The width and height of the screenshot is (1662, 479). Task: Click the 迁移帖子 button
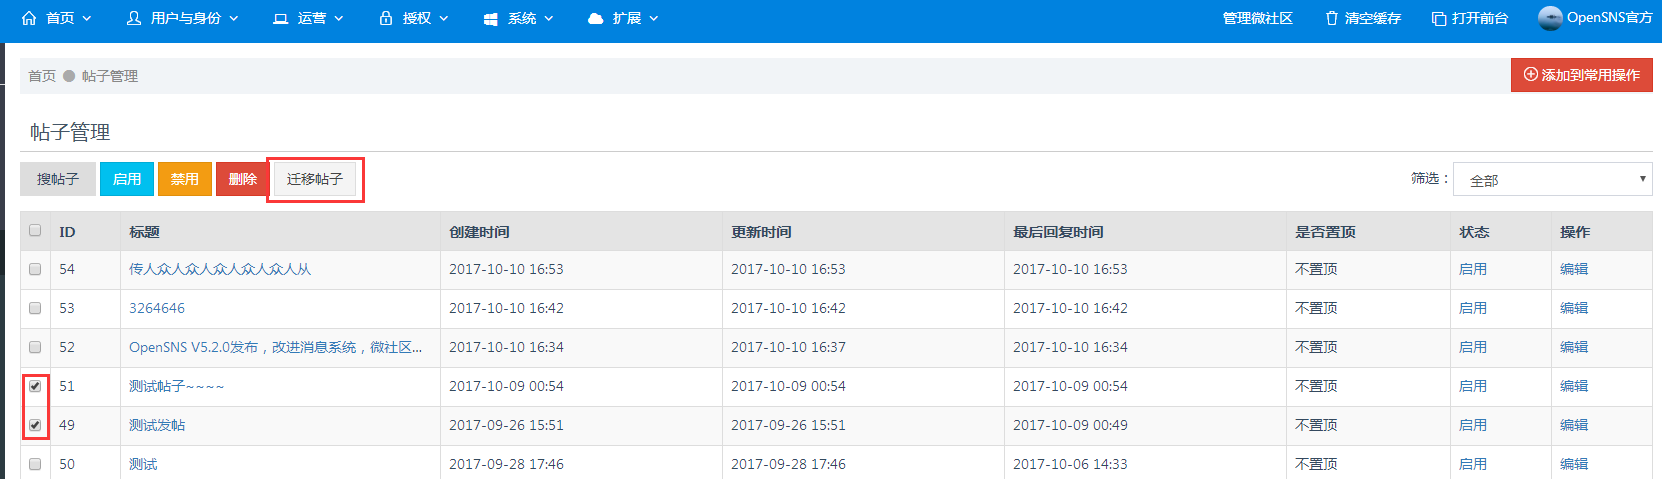click(315, 179)
